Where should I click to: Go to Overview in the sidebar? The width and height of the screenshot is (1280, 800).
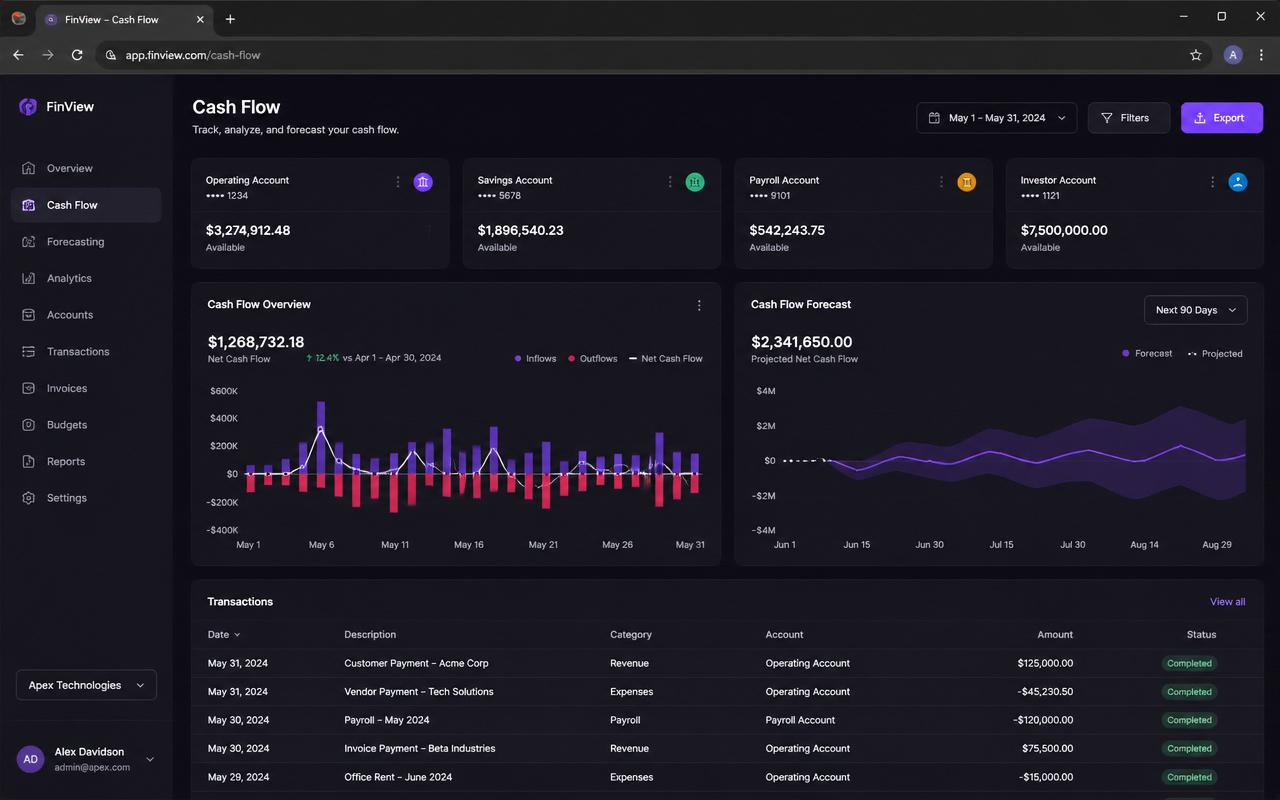click(x=86, y=168)
